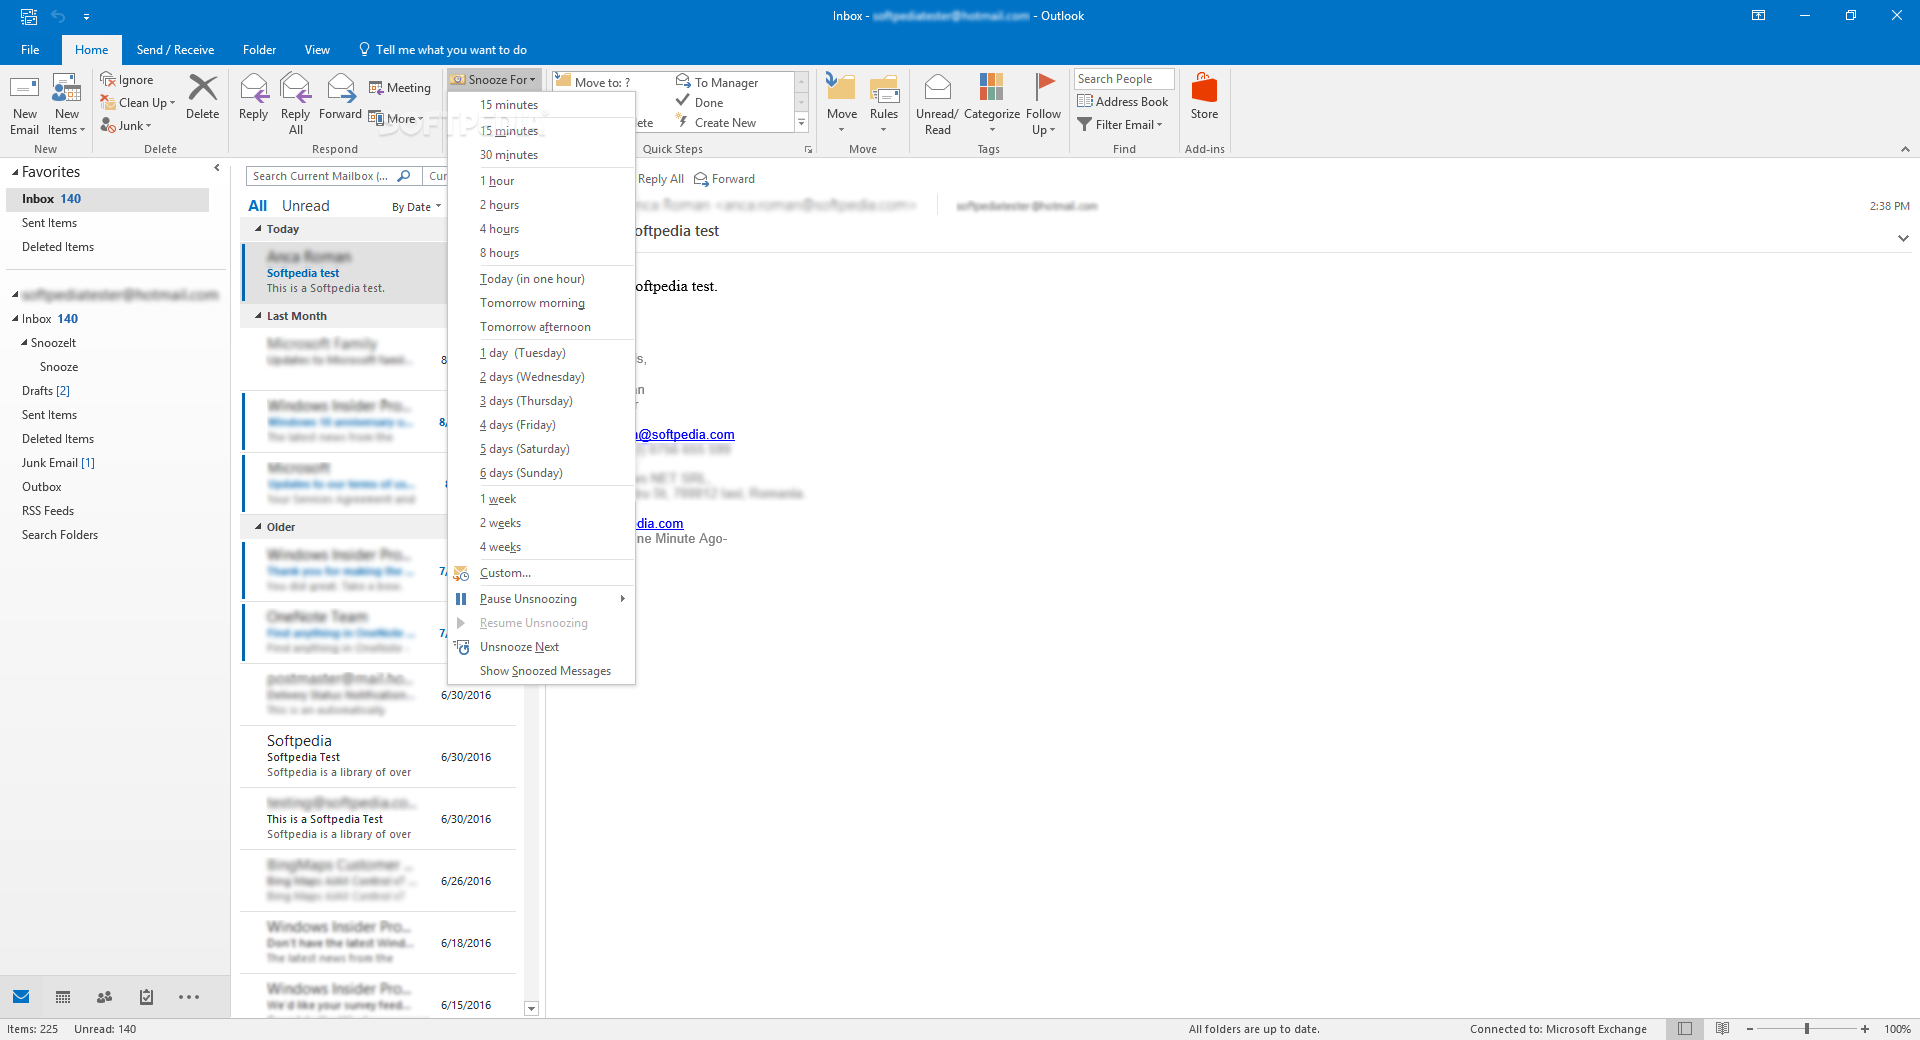Switch to Calendar view icon

[63, 997]
